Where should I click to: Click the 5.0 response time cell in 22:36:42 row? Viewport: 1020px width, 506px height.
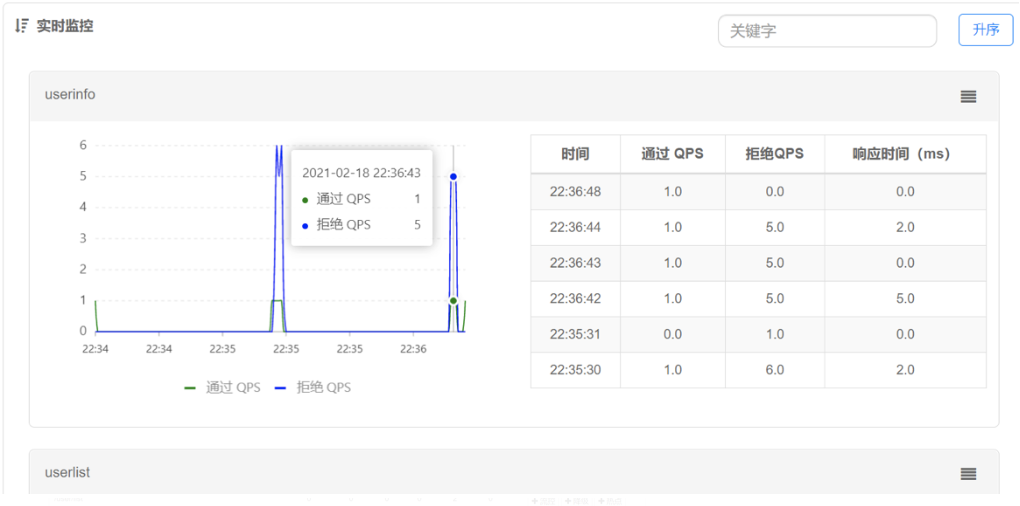click(905, 299)
